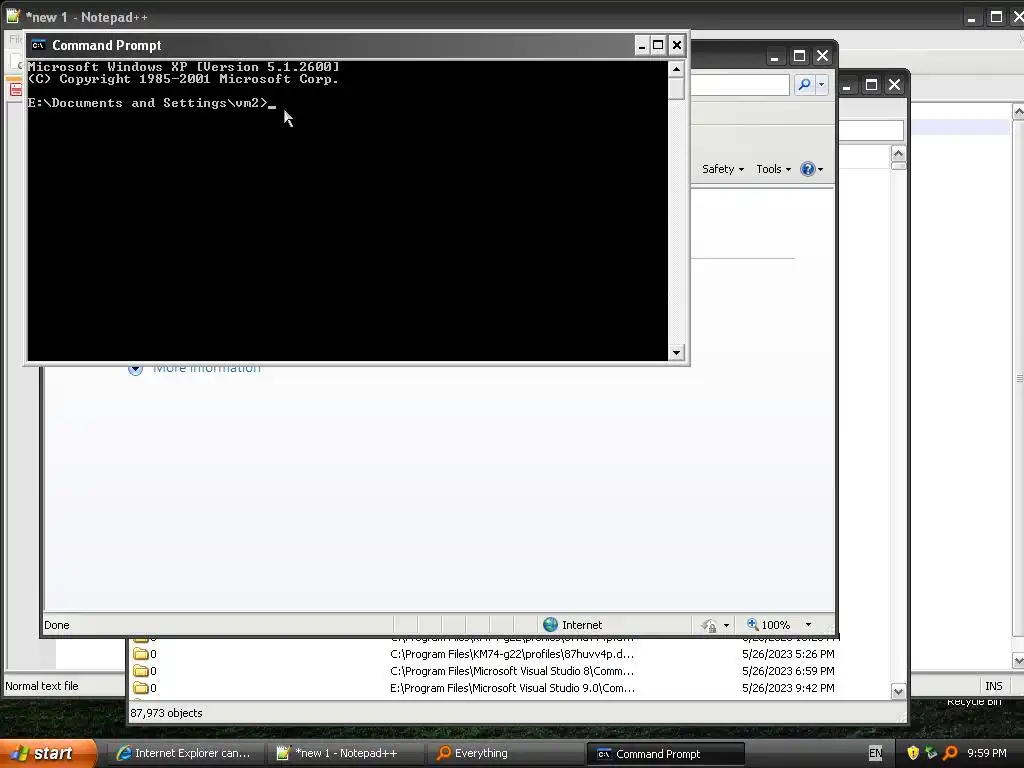Click the yellow security shield tray icon
This screenshot has width=1024, height=768.
coord(912,754)
